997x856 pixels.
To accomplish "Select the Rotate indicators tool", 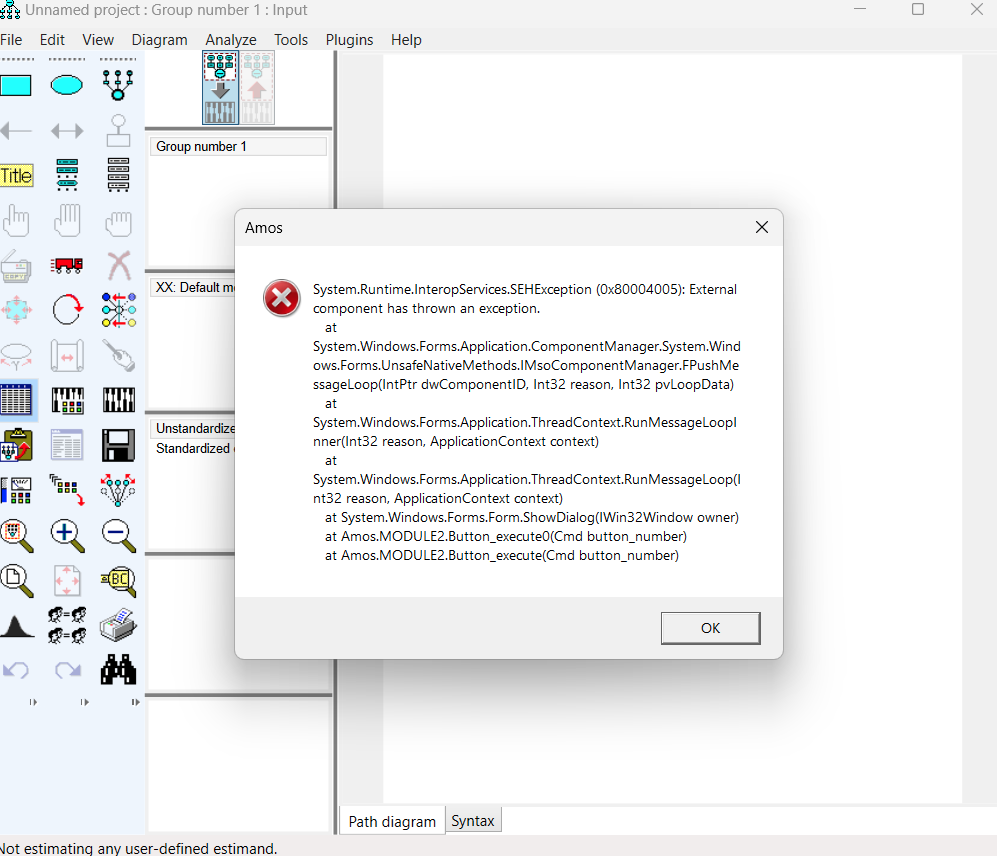I will point(67,310).
